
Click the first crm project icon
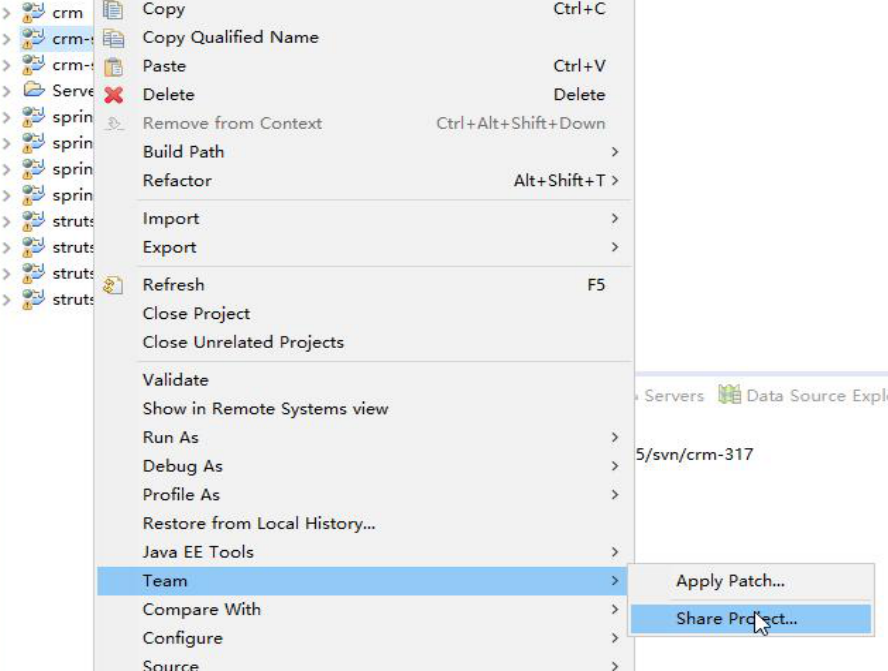[x=33, y=12]
